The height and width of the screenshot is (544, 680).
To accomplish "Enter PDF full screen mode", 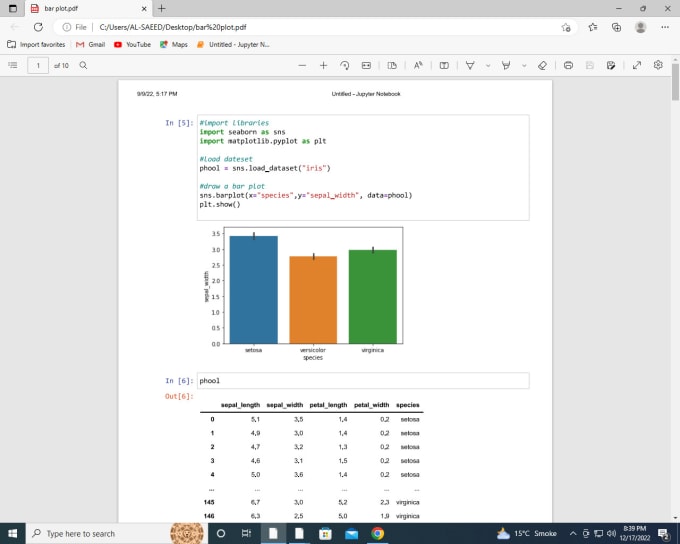I will [x=637, y=66].
